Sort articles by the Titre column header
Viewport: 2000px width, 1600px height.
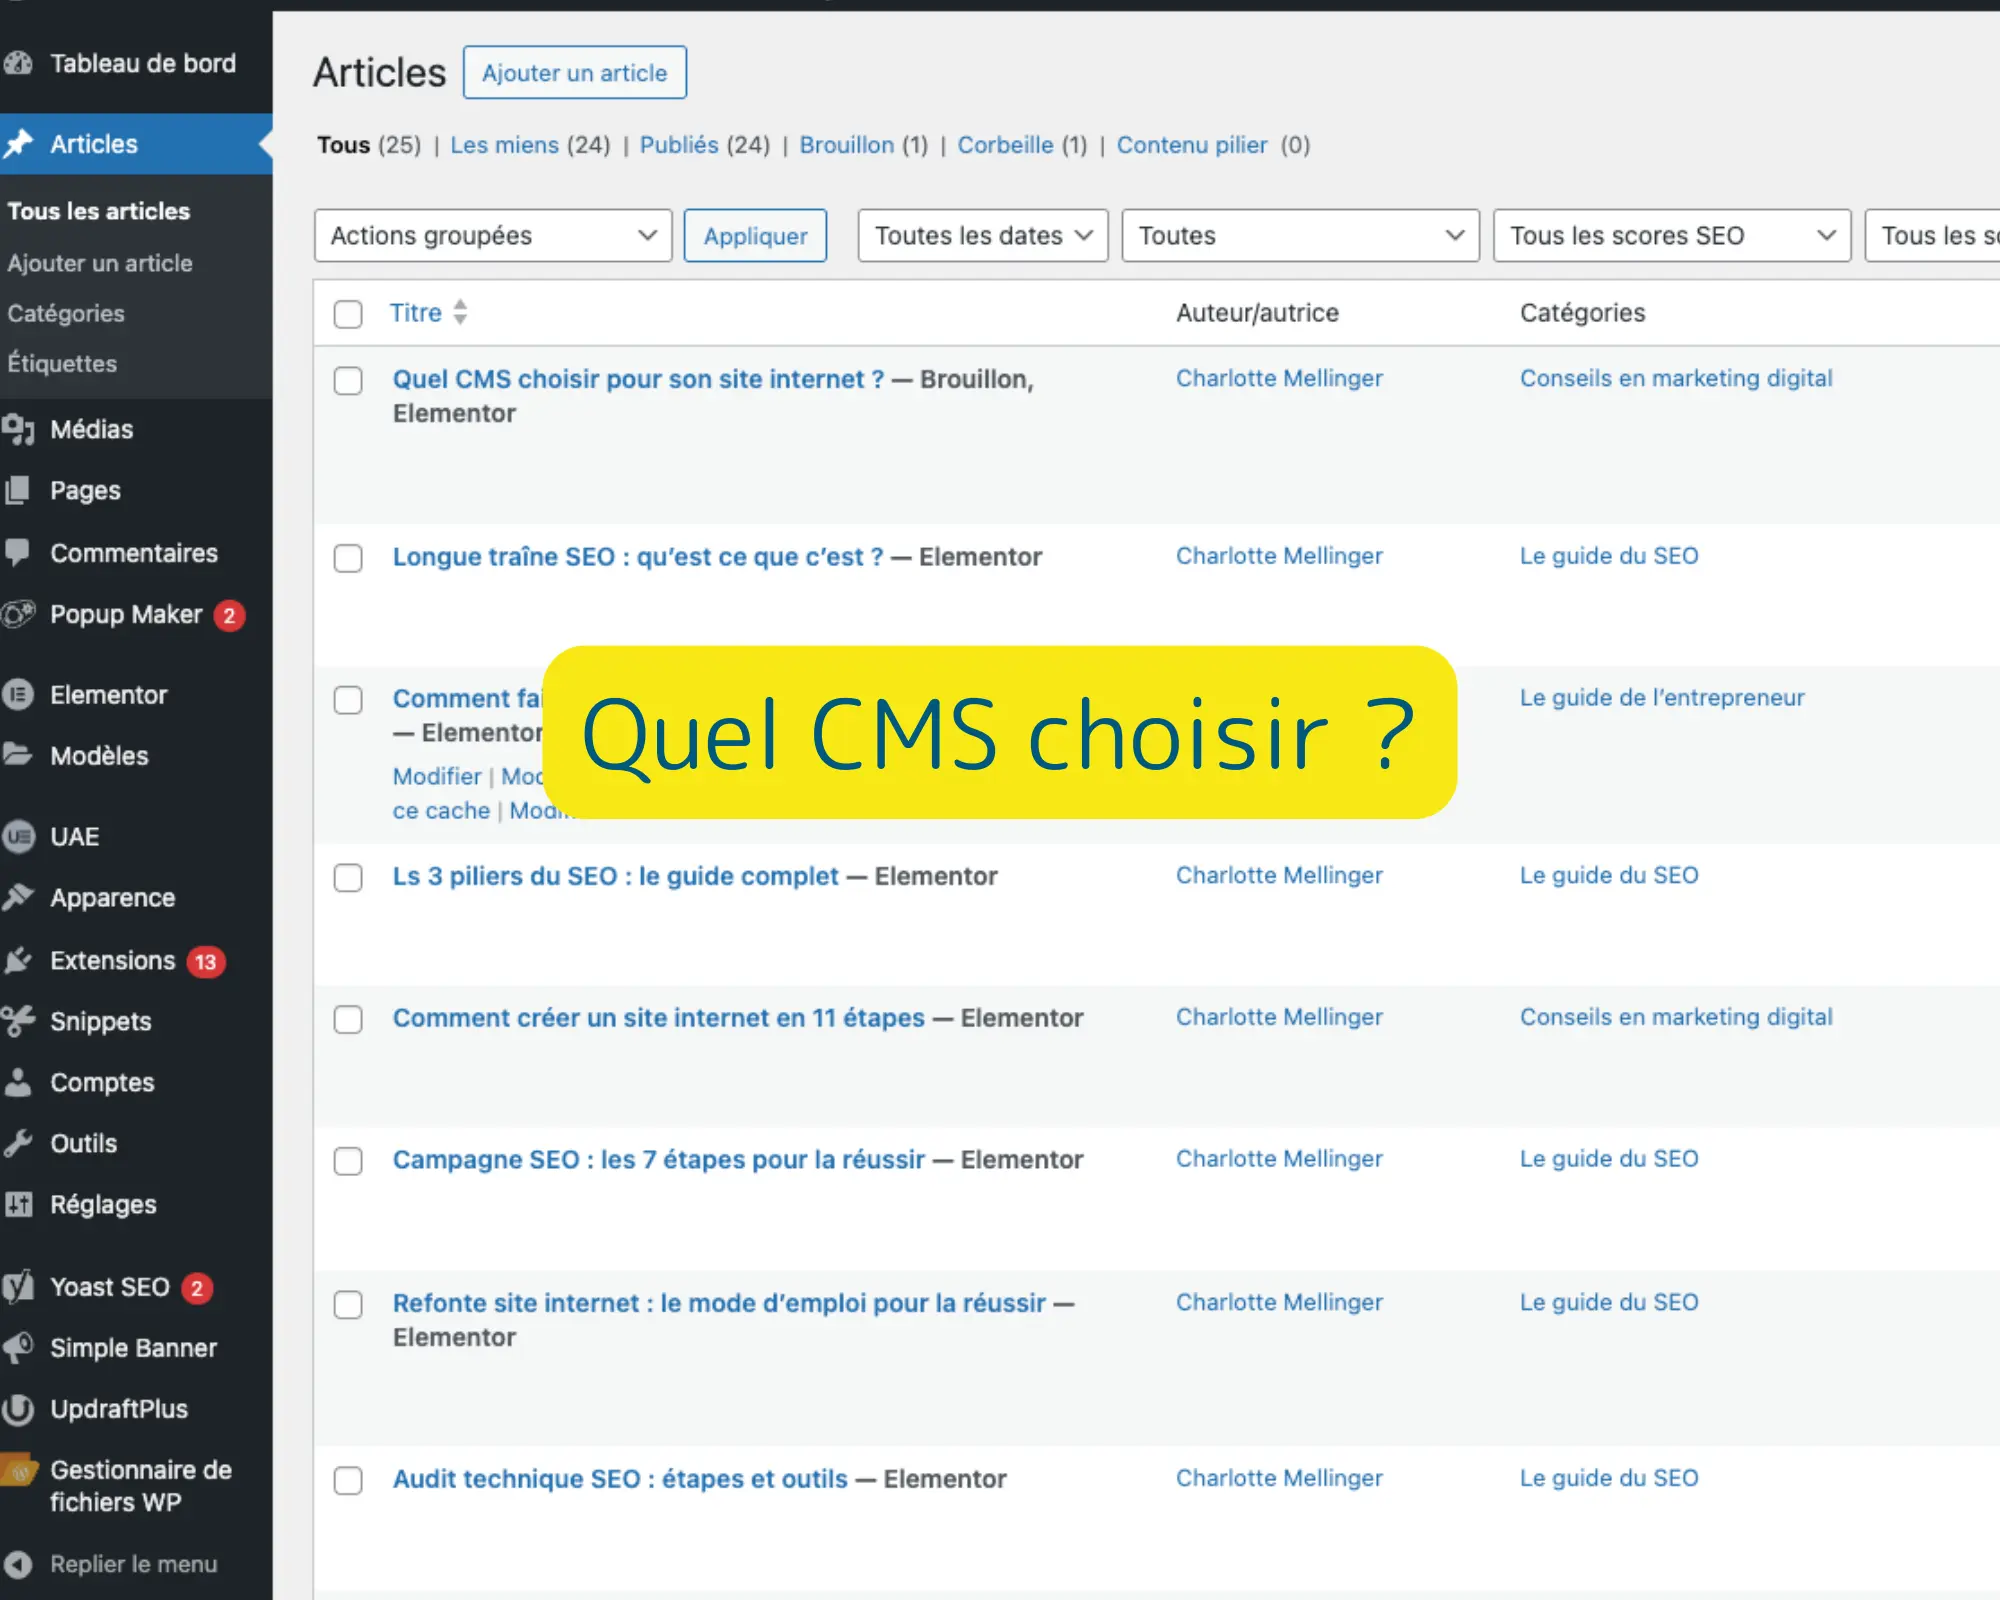[416, 312]
